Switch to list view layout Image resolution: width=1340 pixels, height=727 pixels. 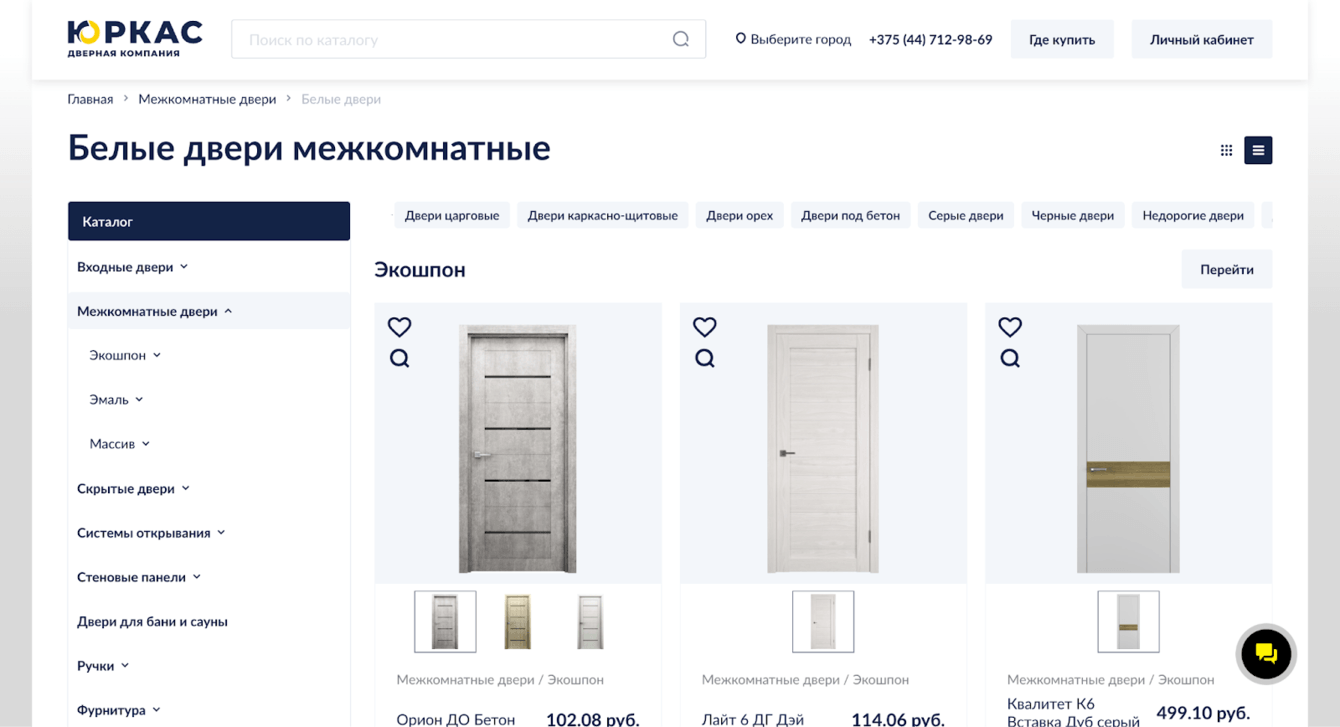point(1258,150)
